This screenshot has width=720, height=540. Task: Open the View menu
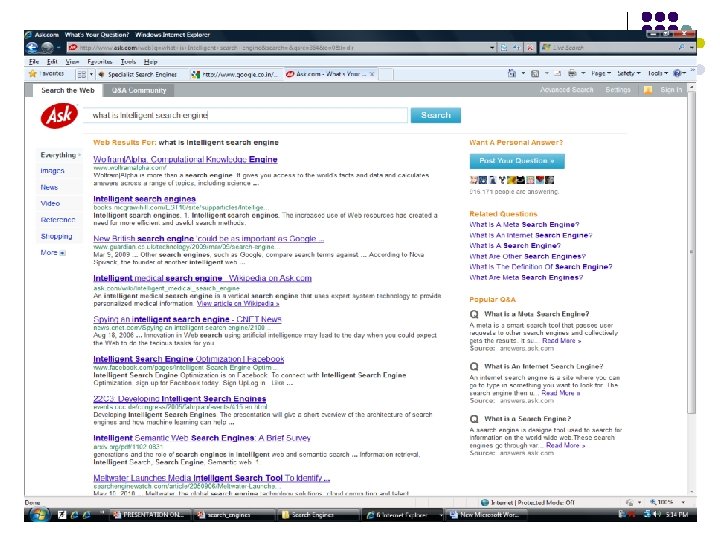coord(72,62)
